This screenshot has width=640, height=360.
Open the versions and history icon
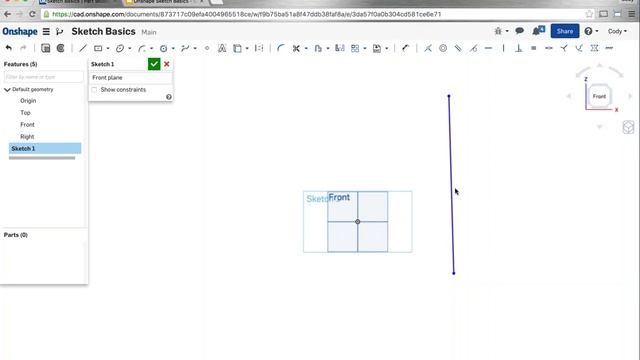point(60,31)
